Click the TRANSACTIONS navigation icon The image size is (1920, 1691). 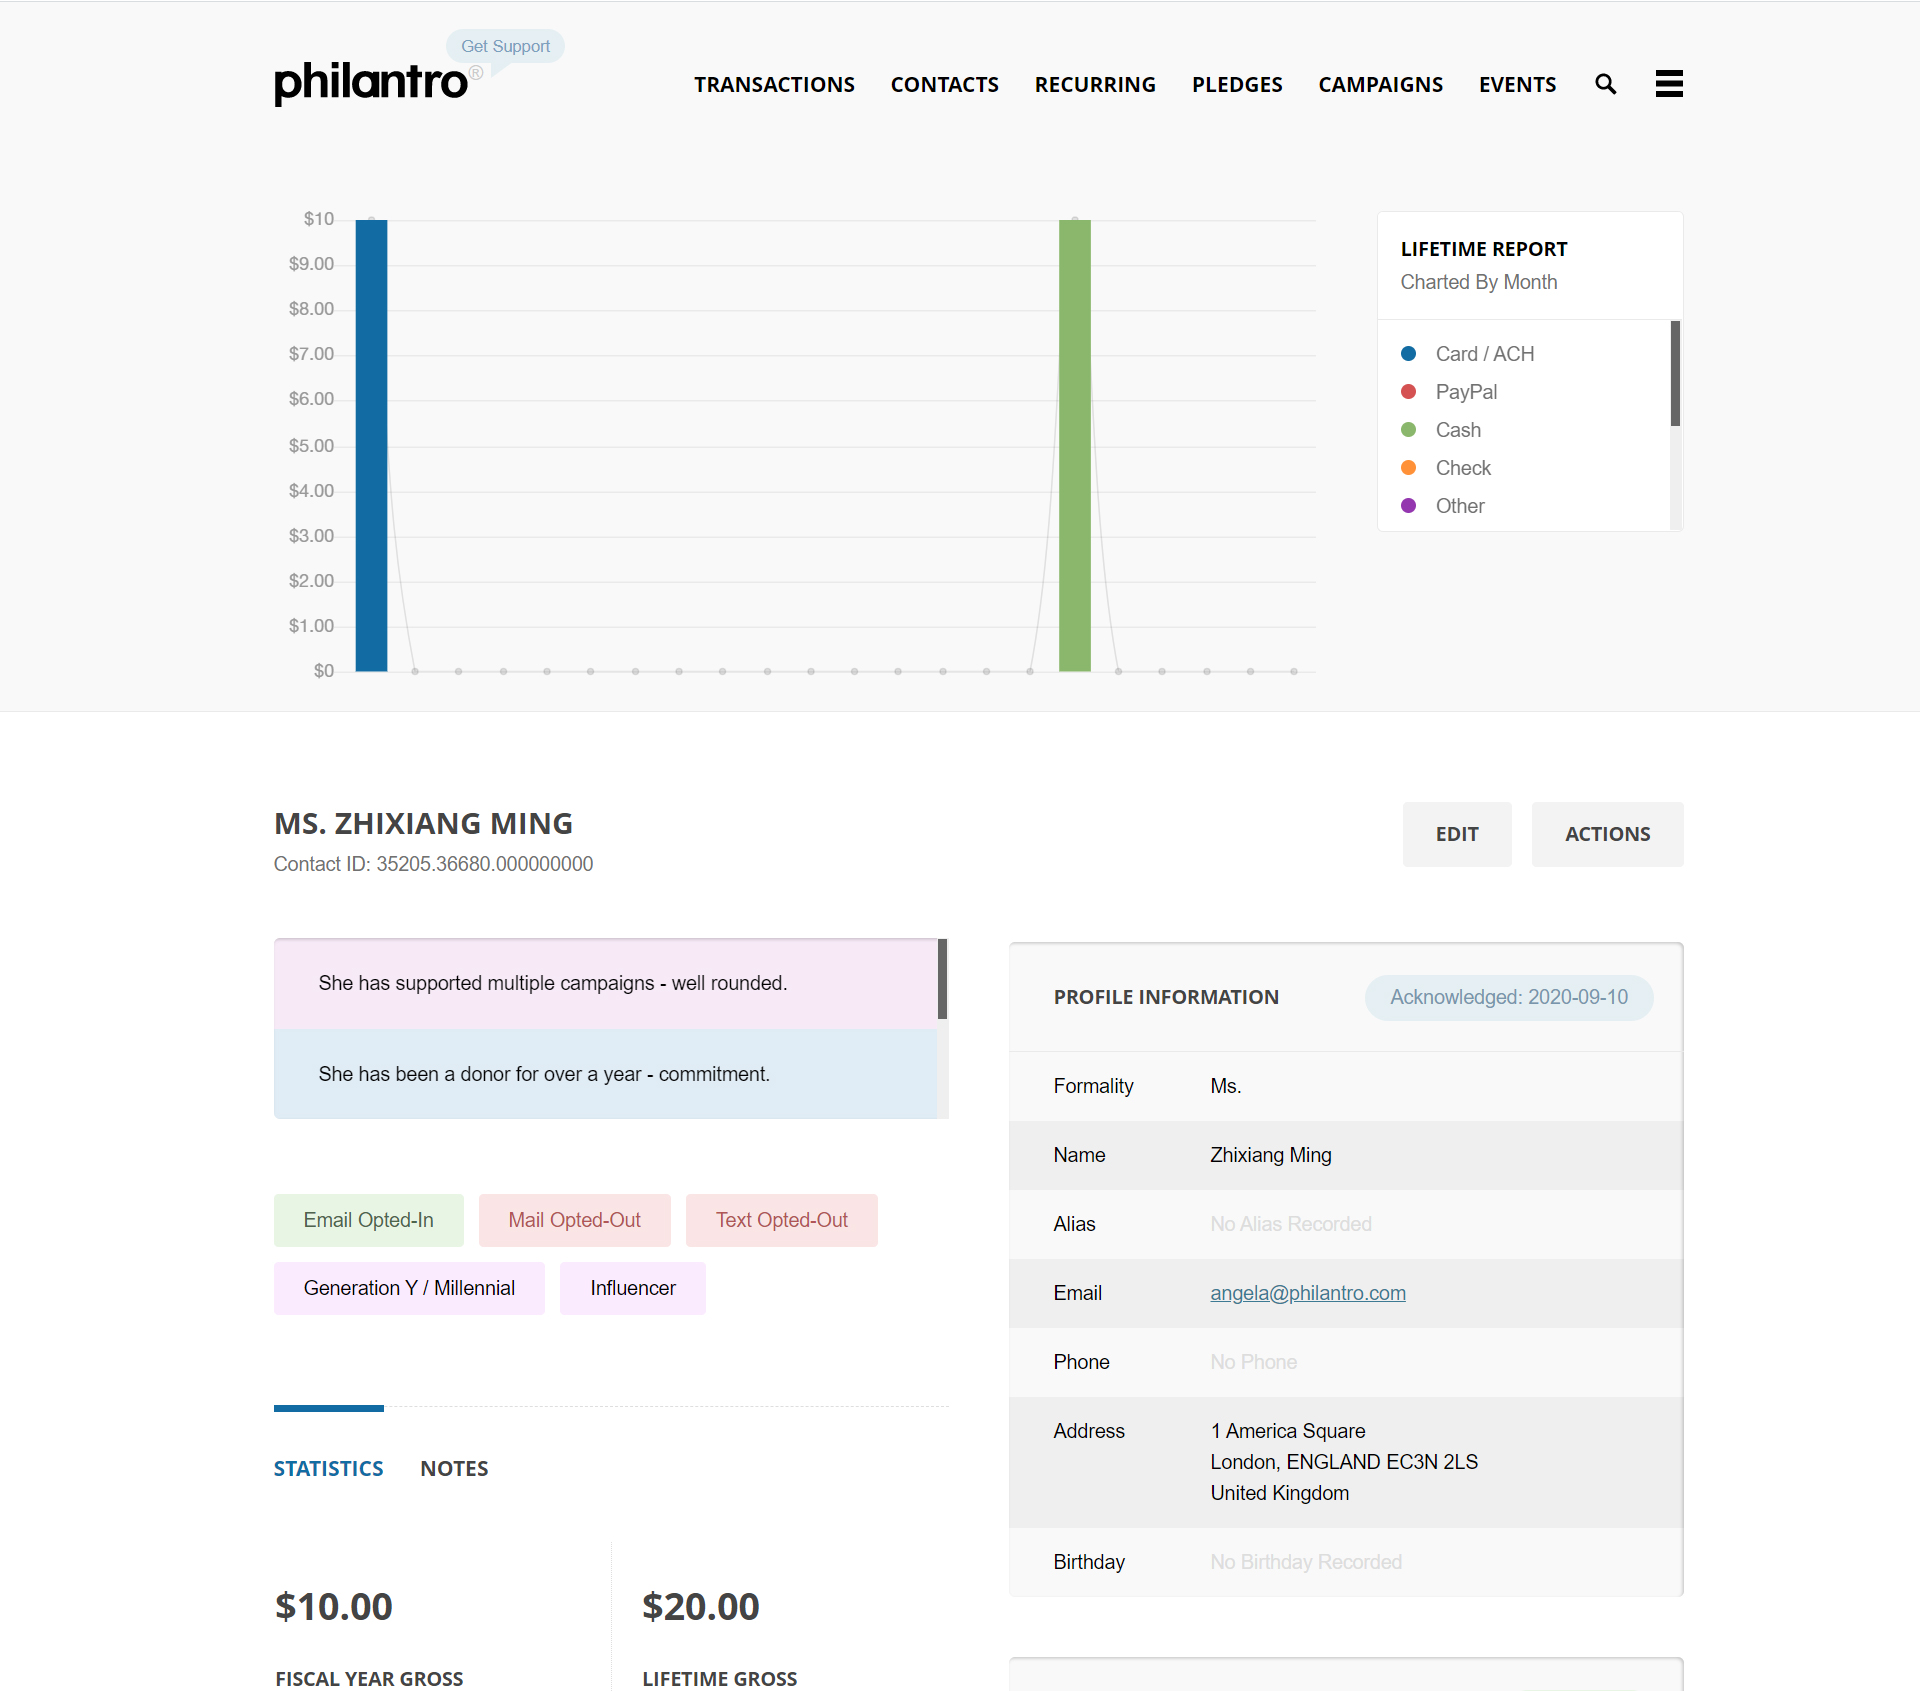[772, 85]
